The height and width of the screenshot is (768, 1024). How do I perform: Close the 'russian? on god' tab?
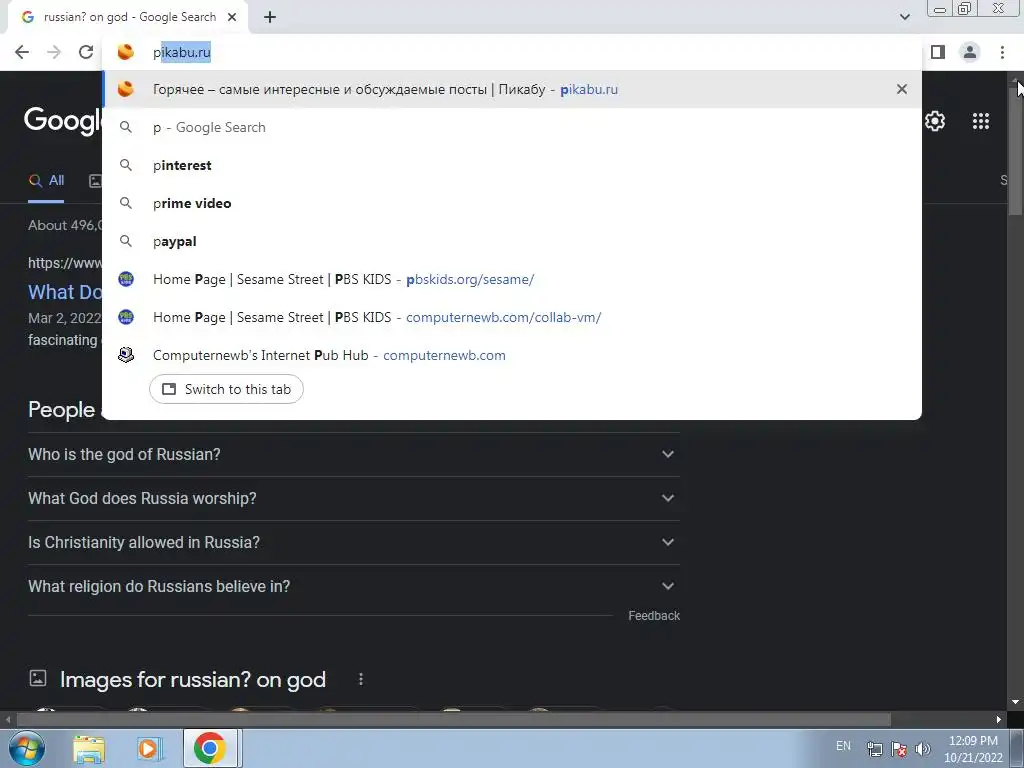tap(232, 17)
